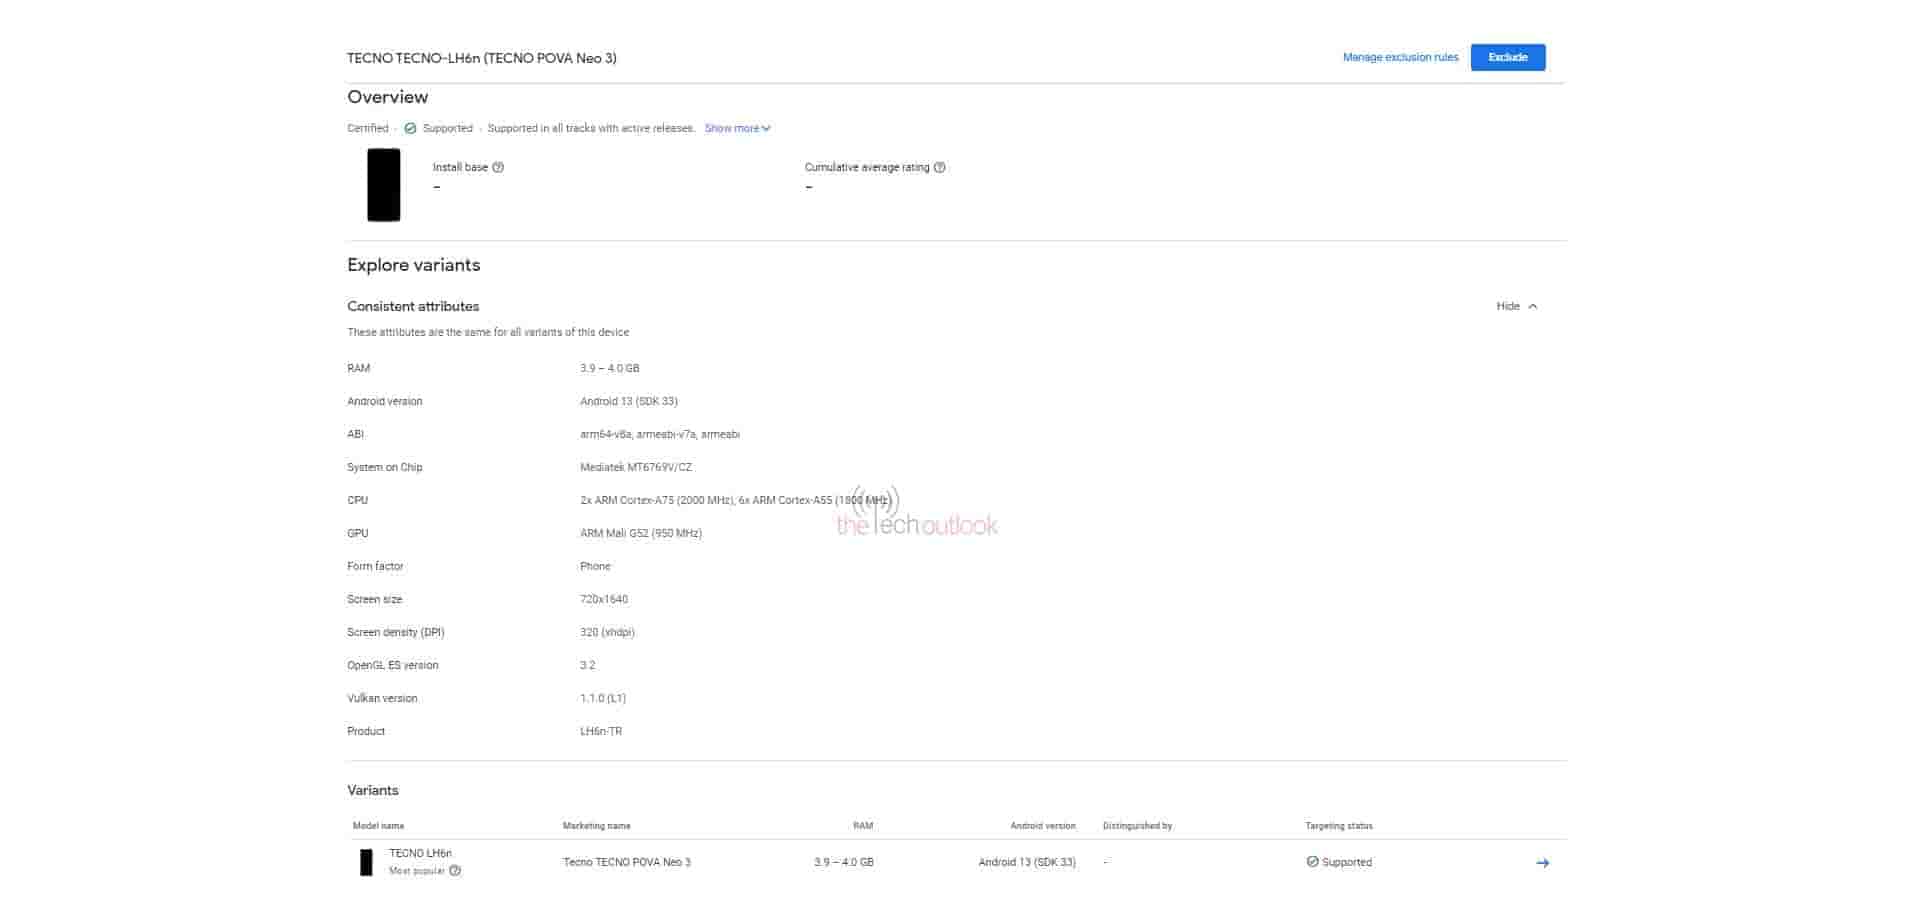The height and width of the screenshot is (920, 1920).
Task: Collapse Consistent attributes with Hide
Action: [x=1507, y=306]
